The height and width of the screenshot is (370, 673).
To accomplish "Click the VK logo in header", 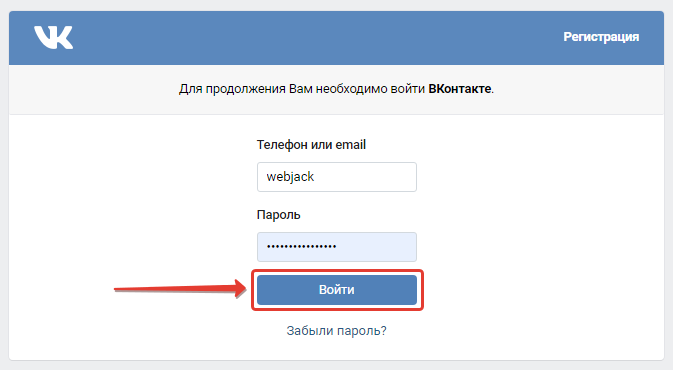I will [x=54, y=37].
